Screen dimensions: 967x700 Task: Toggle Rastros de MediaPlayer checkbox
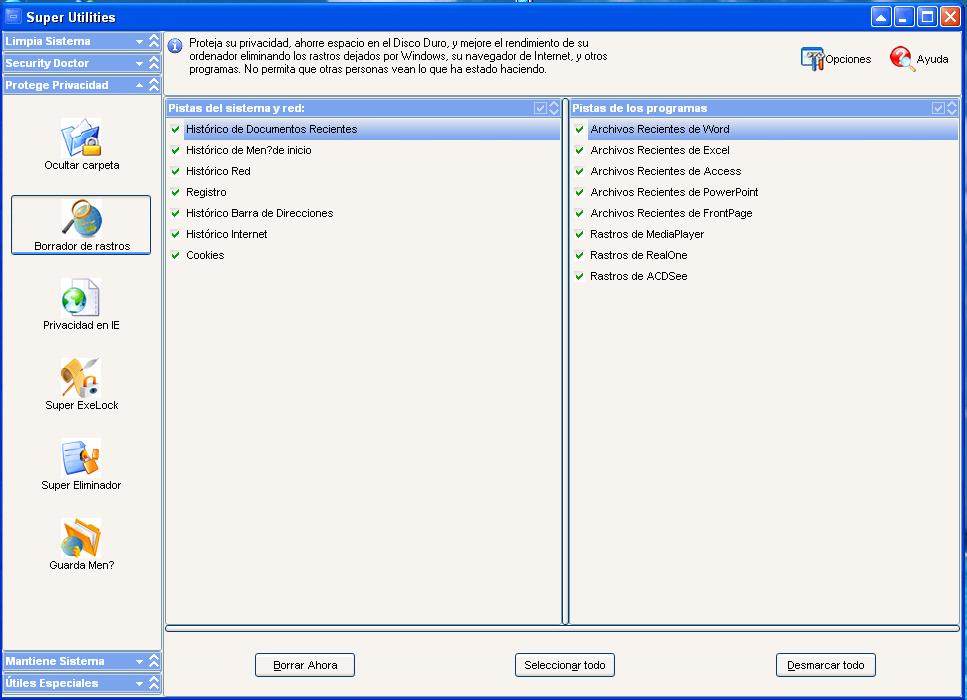[579, 234]
